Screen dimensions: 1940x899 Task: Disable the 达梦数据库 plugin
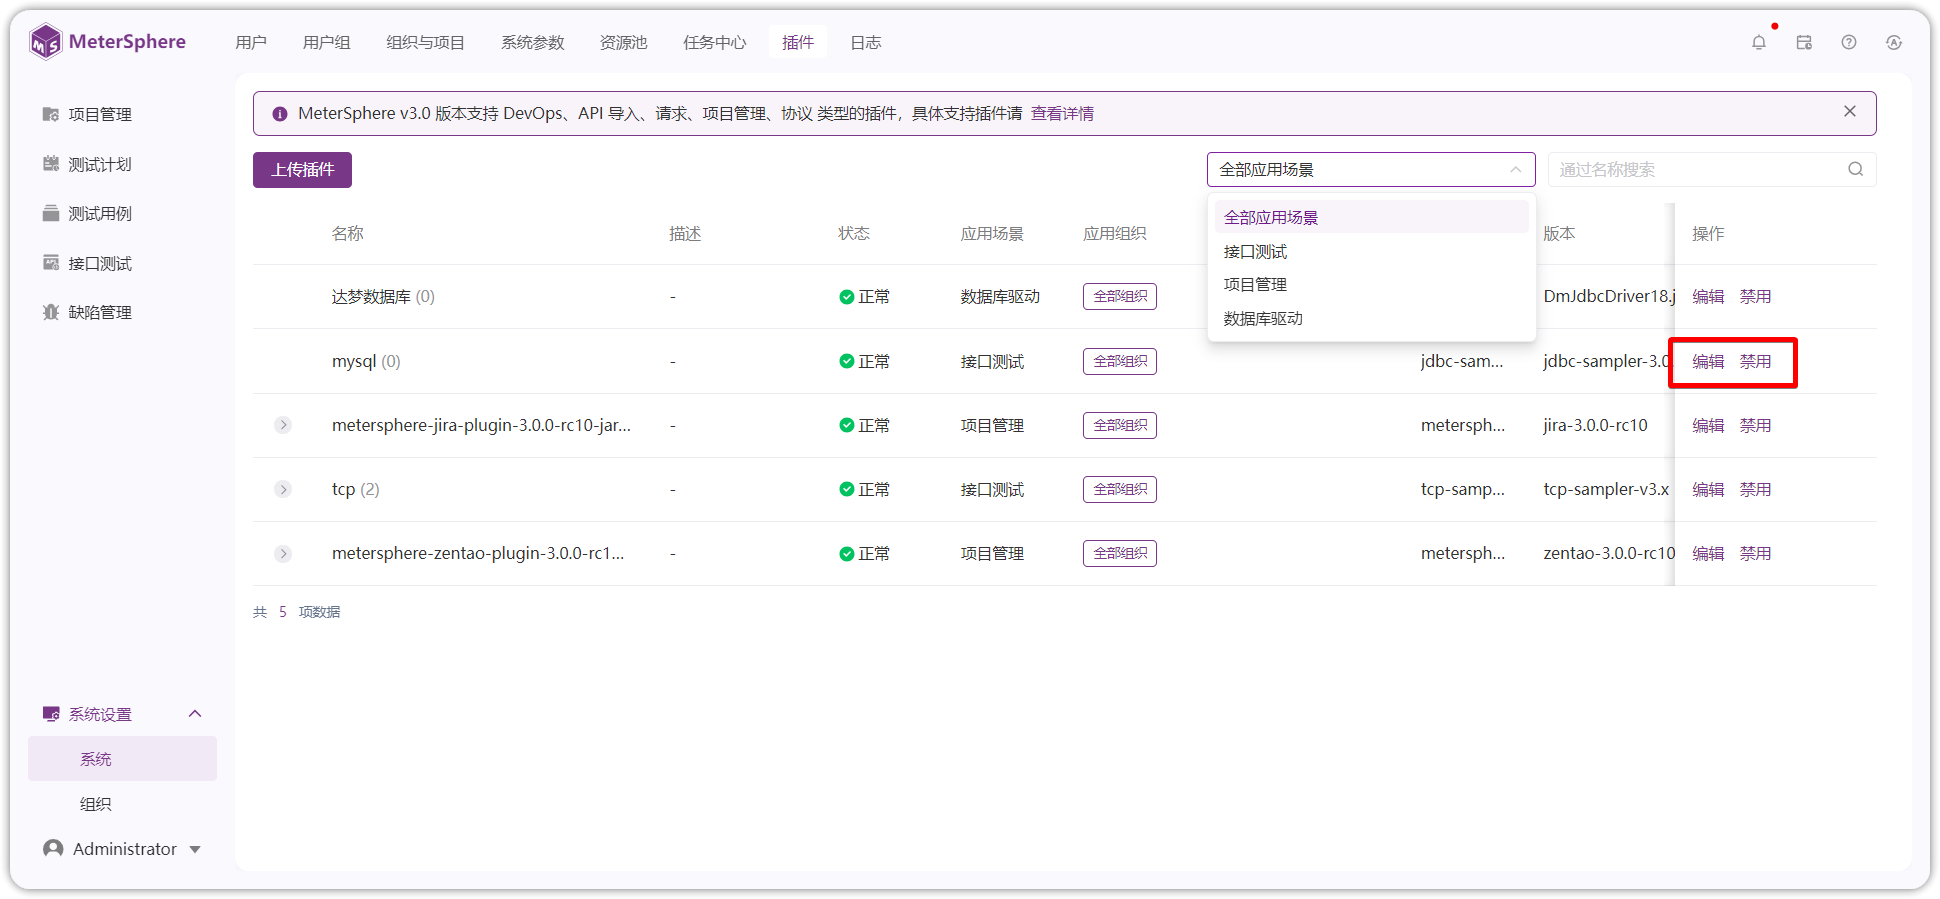1755,297
